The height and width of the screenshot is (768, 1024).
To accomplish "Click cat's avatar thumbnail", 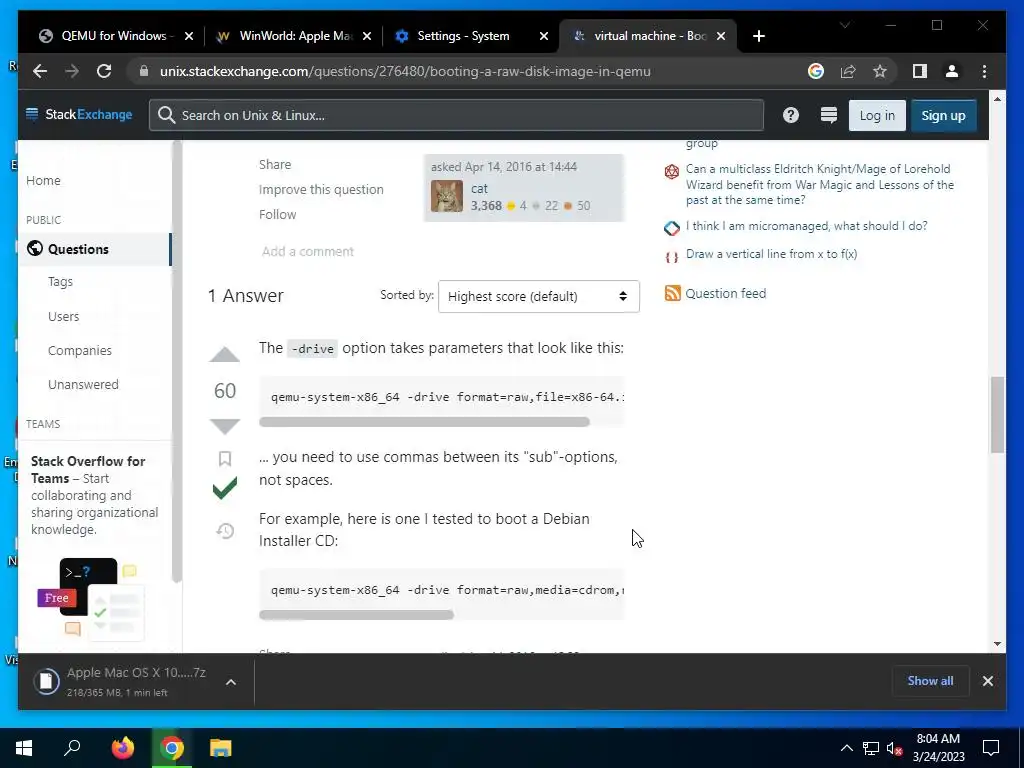I will point(447,196).
